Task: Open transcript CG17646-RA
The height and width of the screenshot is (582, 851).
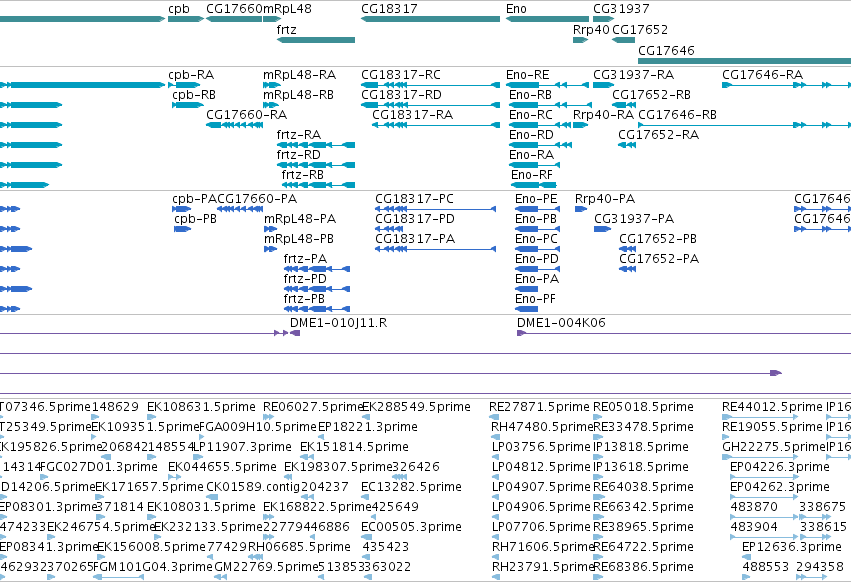Action: pos(763,74)
